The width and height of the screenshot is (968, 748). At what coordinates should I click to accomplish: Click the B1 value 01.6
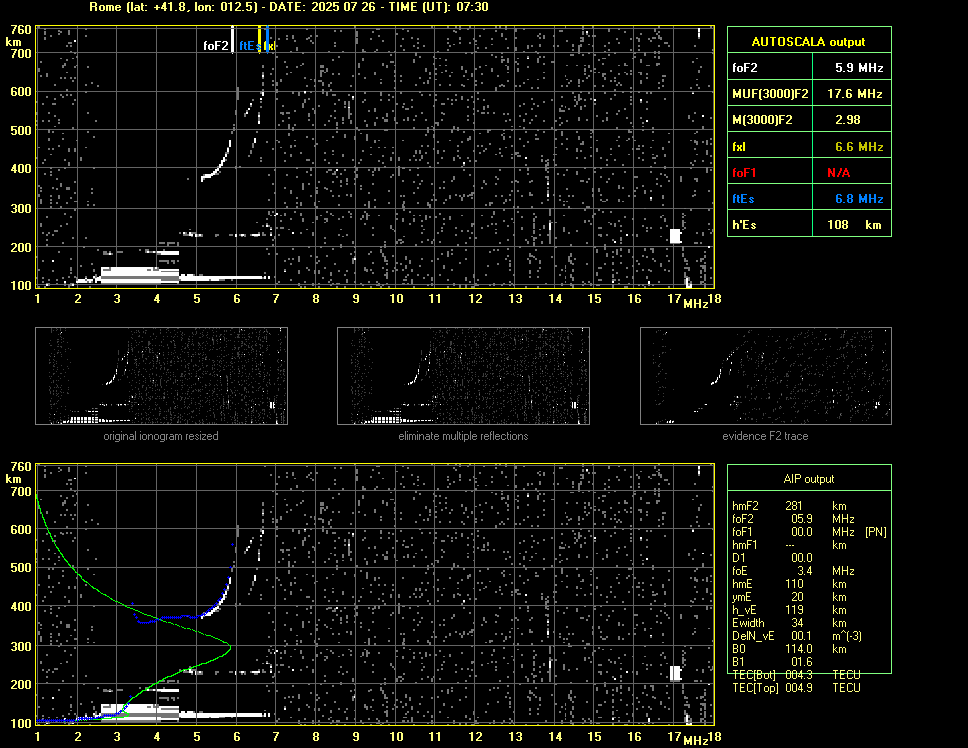pyautogui.click(x=802, y=662)
